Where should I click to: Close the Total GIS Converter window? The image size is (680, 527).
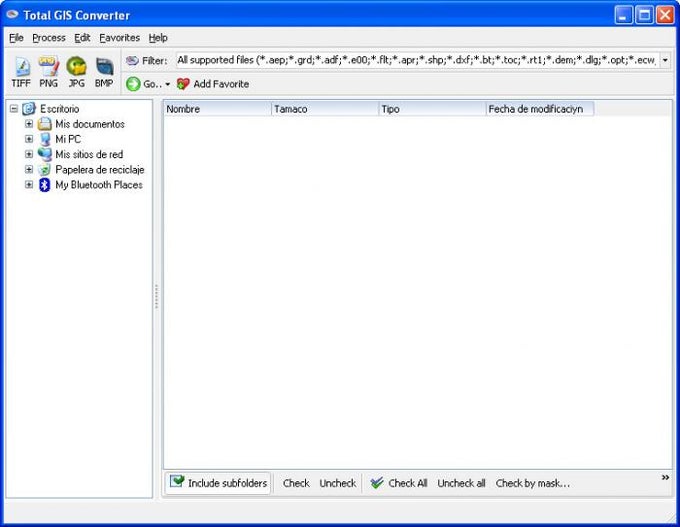point(665,15)
